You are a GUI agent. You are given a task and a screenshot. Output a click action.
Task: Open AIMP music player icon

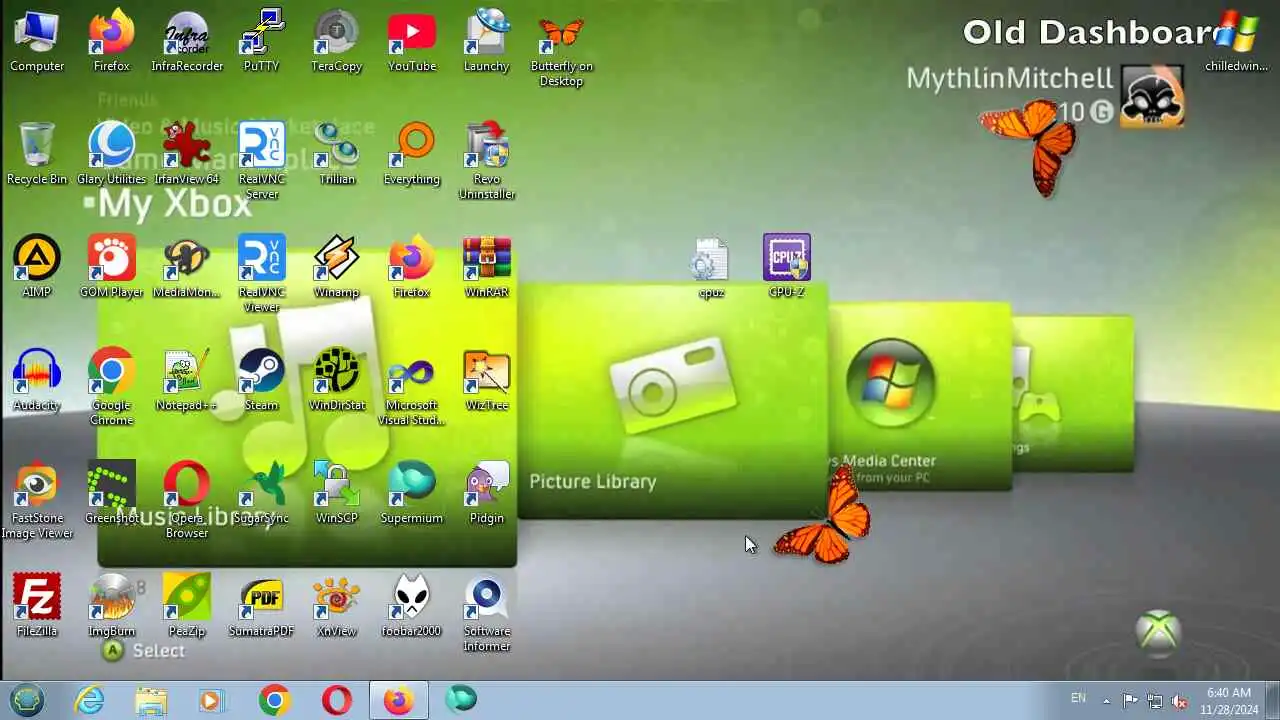coord(37,268)
